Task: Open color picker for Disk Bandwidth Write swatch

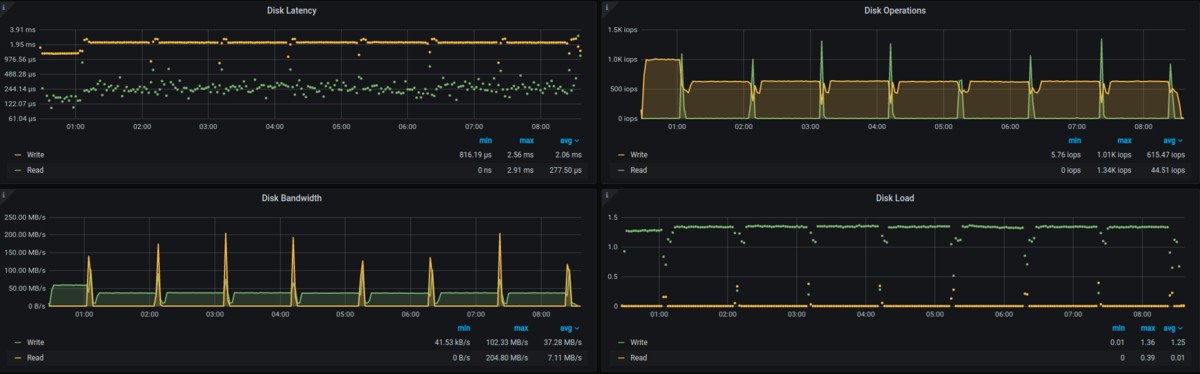Action: (x=18, y=343)
